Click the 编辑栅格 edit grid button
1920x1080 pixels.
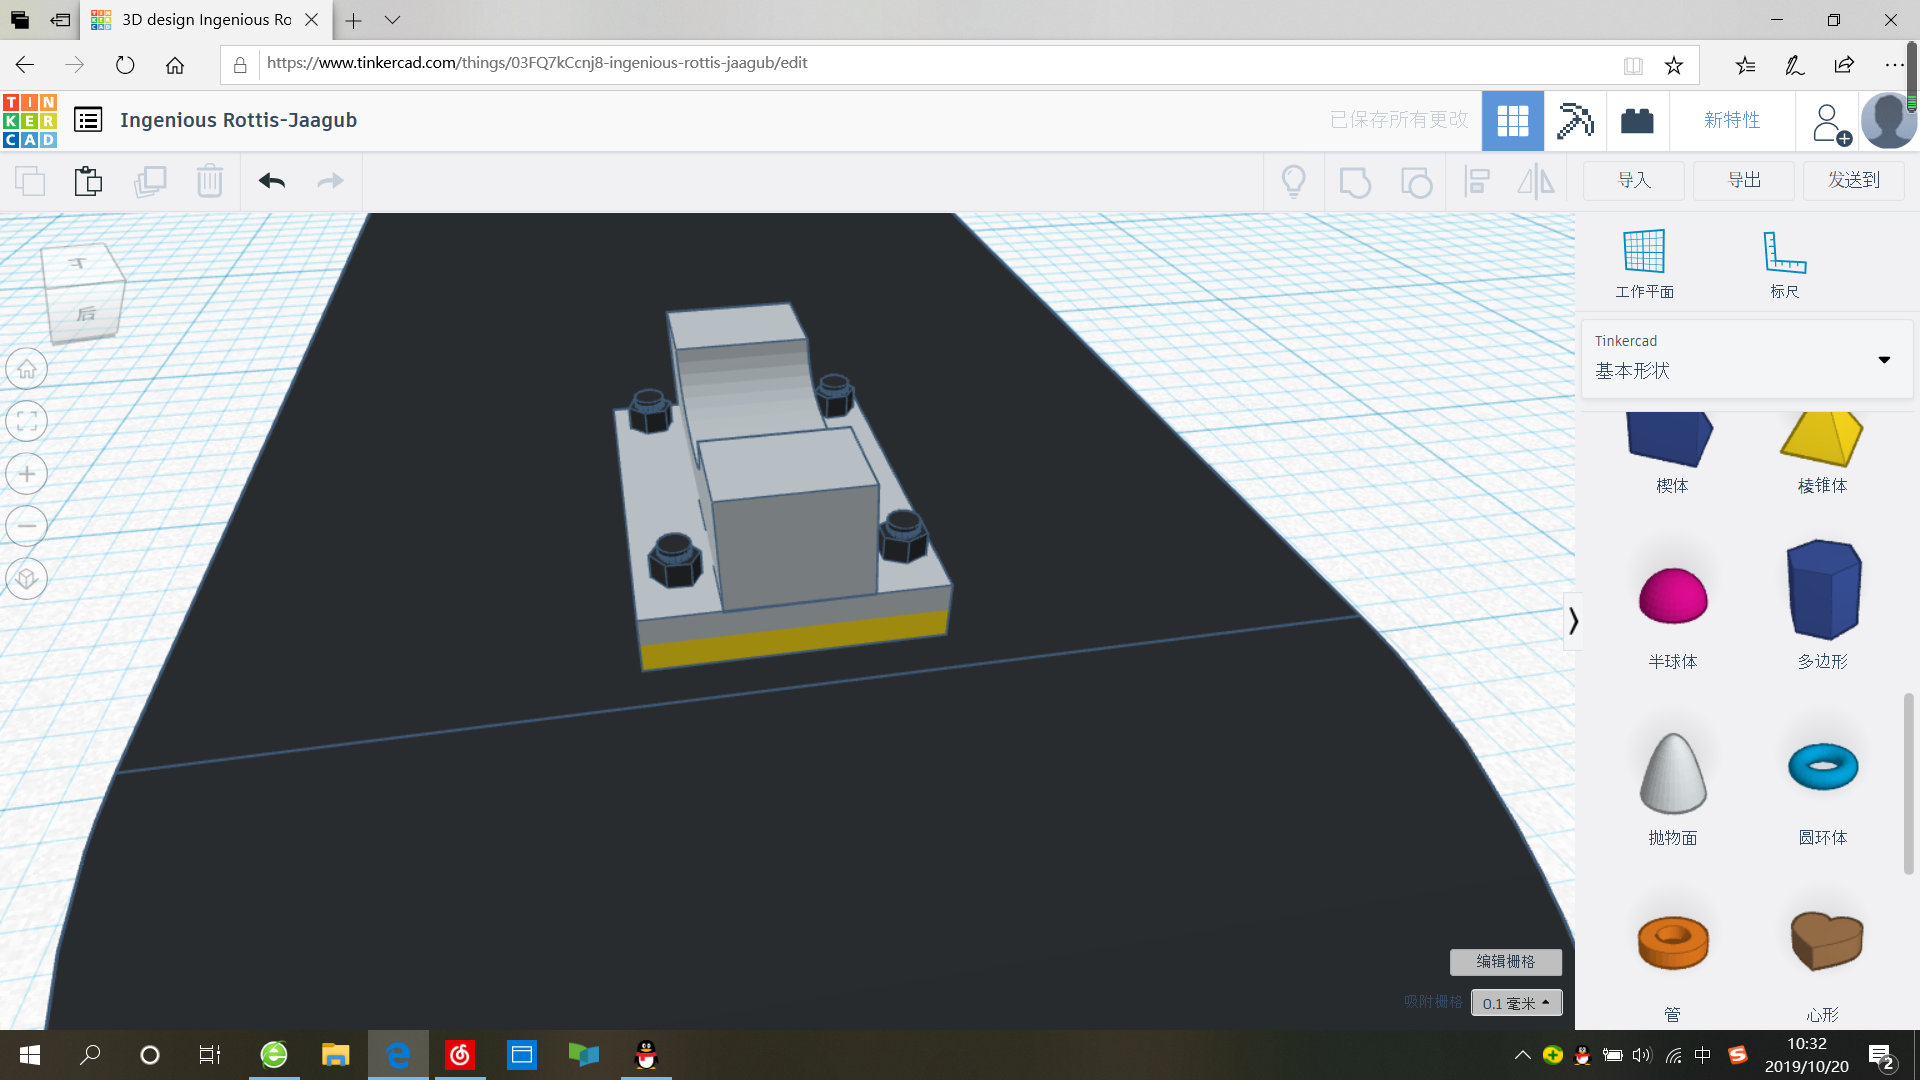tap(1505, 961)
